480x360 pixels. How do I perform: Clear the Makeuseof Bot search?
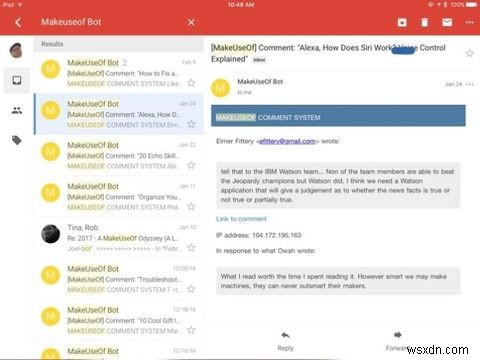pyautogui.click(x=191, y=22)
